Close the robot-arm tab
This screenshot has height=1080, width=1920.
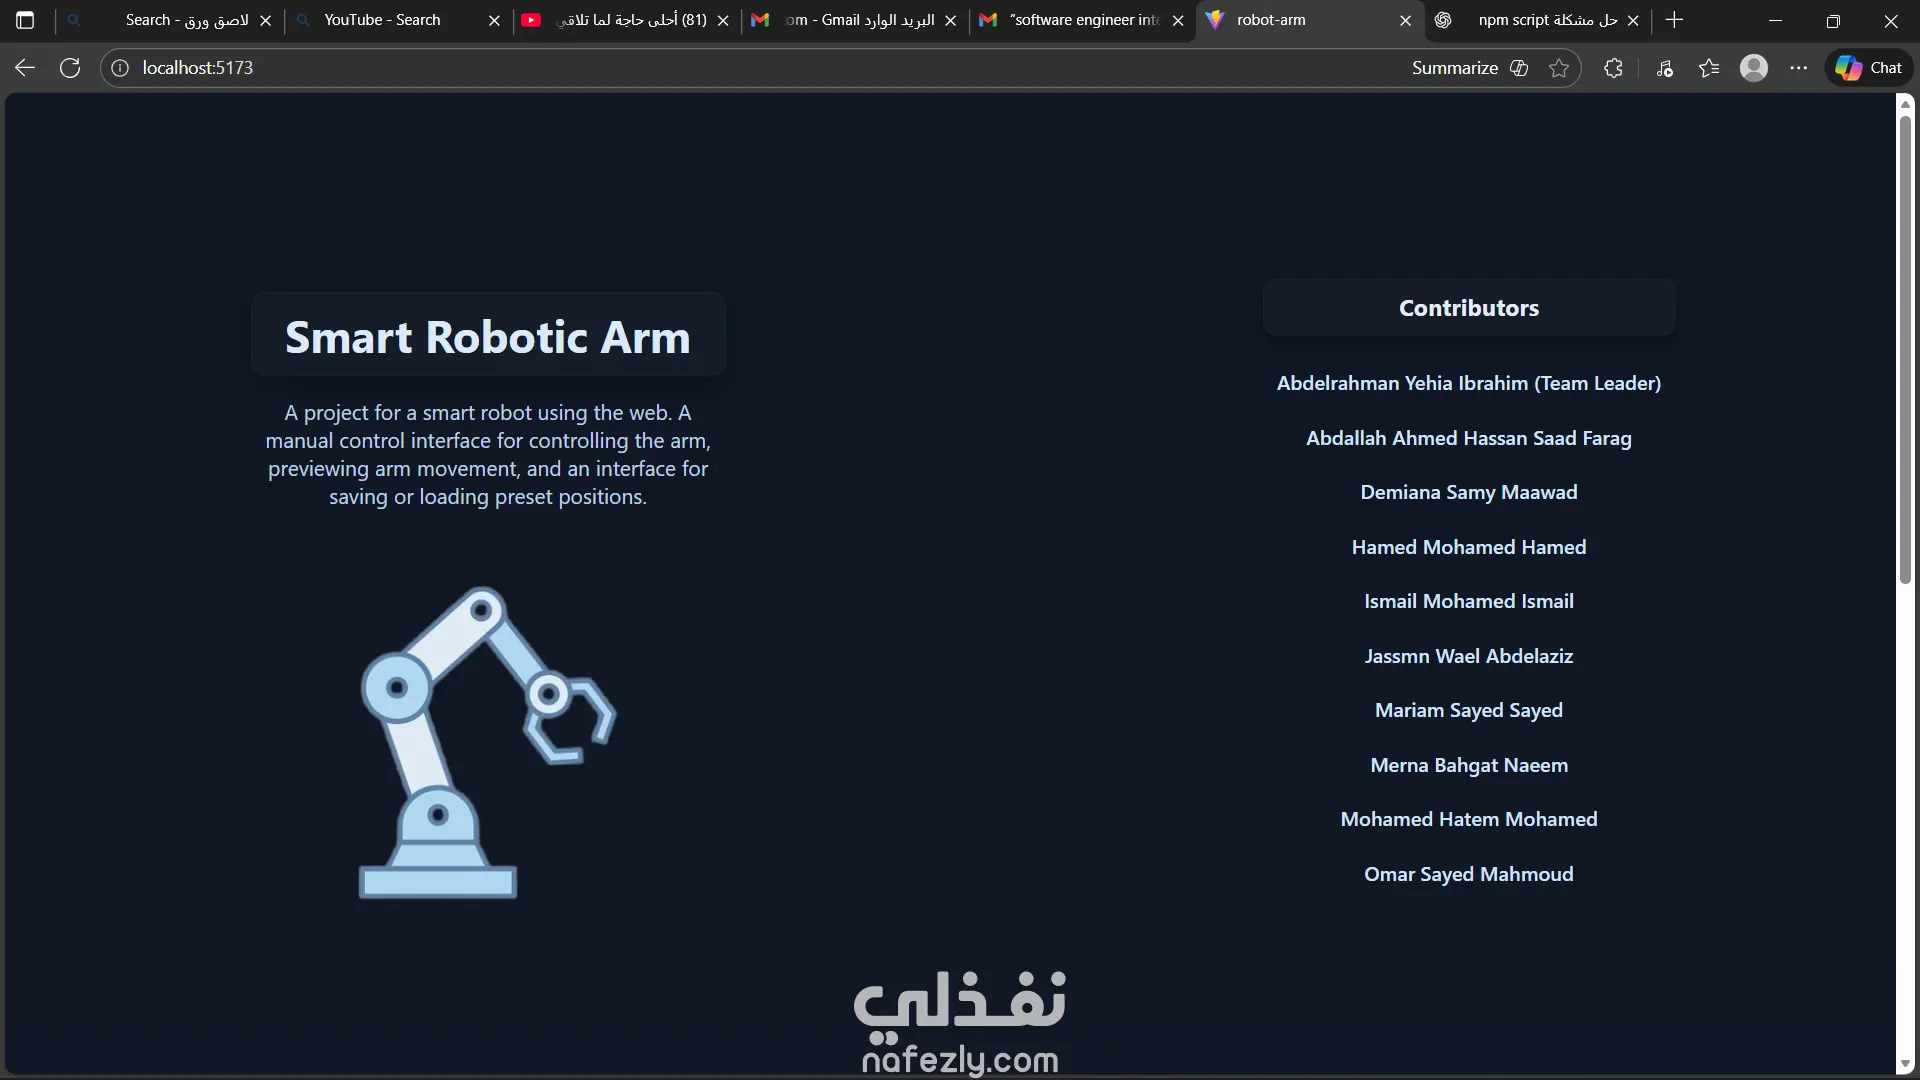tap(1405, 20)
